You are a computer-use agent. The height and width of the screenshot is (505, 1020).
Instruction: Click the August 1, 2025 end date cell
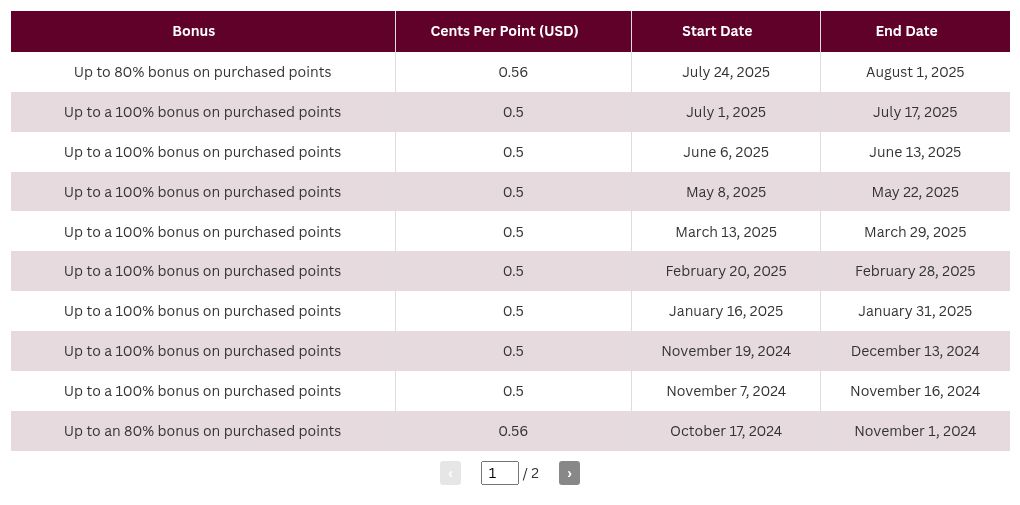pos(915,72)
